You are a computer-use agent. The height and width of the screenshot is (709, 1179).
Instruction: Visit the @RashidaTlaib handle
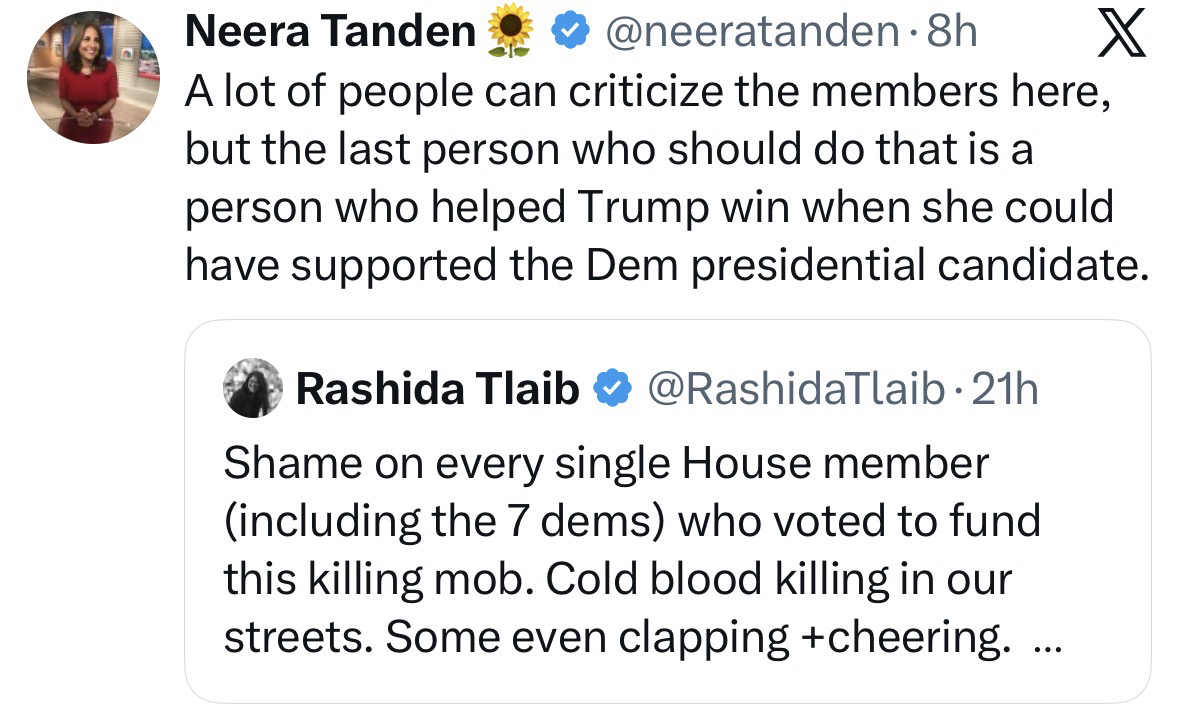tap(795, 388)
